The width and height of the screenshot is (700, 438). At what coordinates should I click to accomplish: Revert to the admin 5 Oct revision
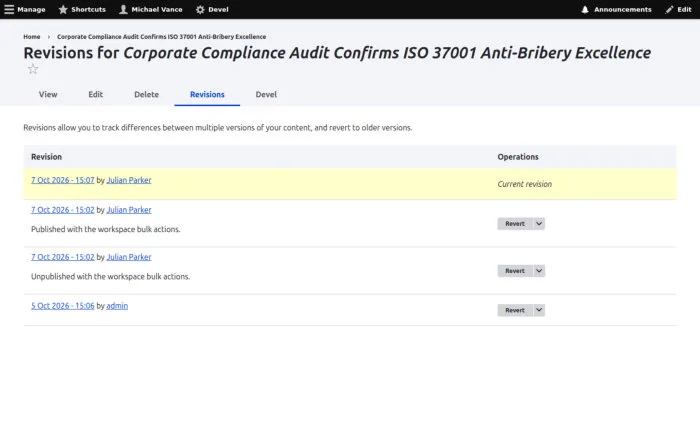pyautogui.click(x=515, y=310)
